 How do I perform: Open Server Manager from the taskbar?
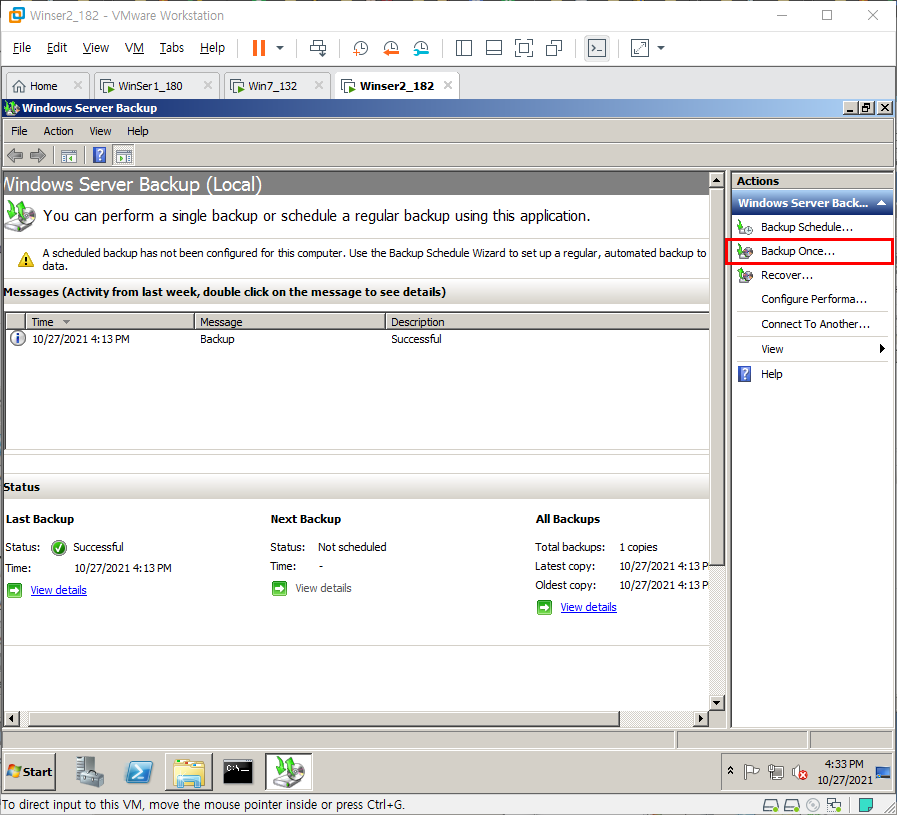point(90,772)
